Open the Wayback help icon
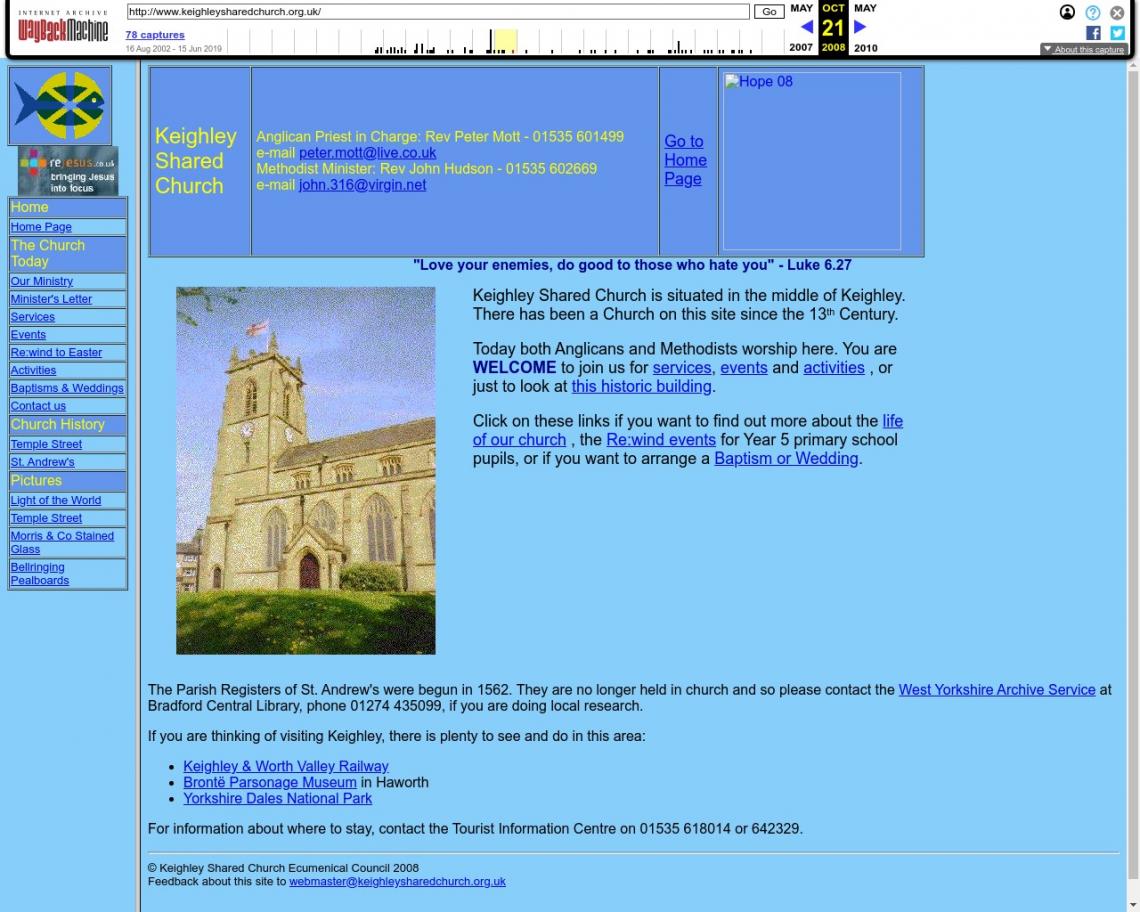Screen dimensions: 1140x912 coord(1093,12)
